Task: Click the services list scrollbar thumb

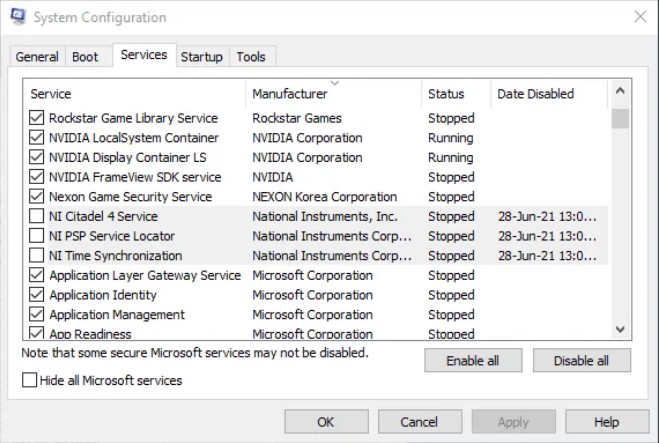Action: [620, 119]
